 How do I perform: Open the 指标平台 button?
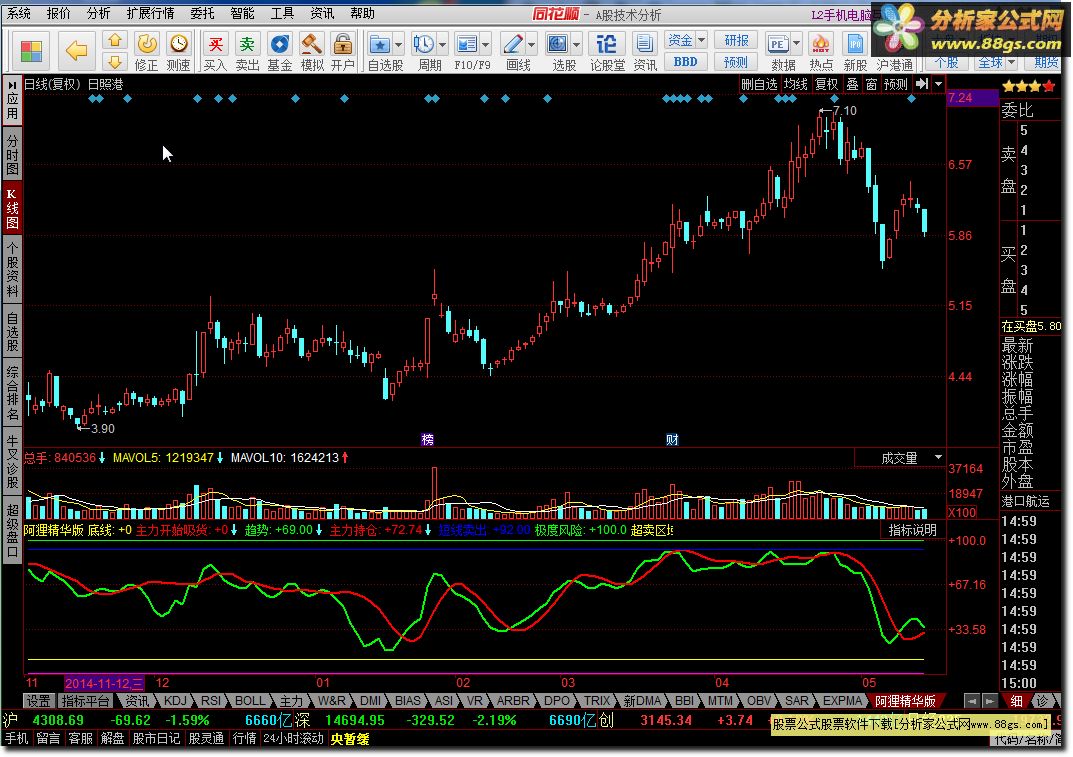point(85,701)
